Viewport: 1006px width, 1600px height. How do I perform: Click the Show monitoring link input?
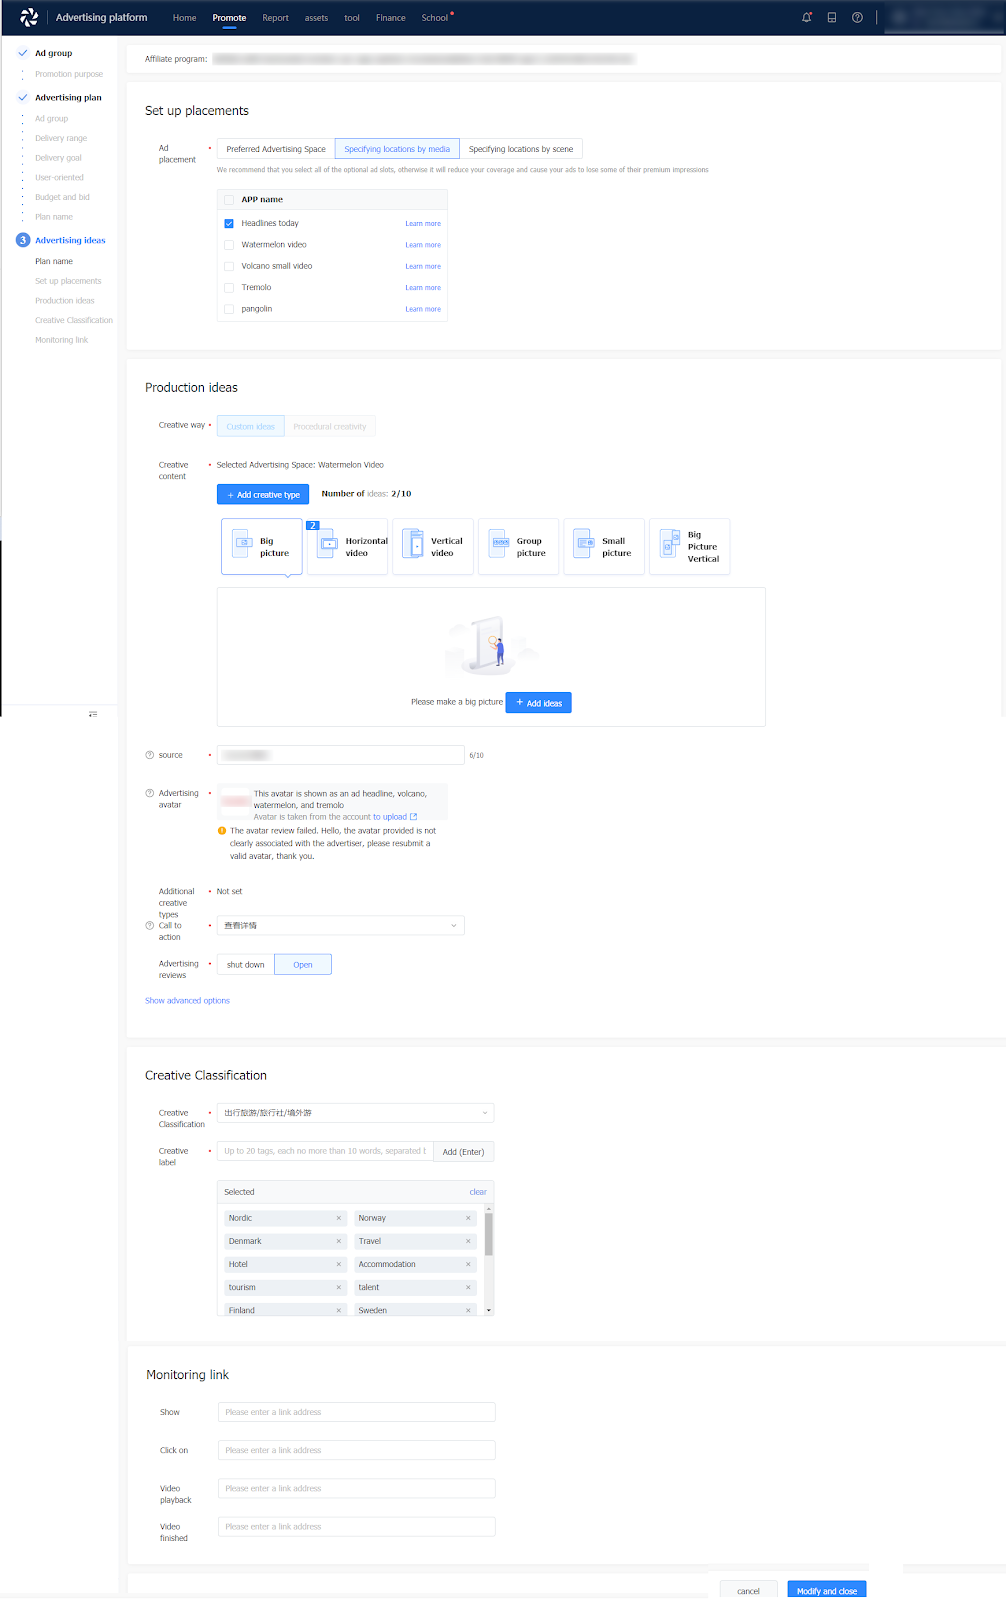pyautogui.click(x=356, y=1412)
